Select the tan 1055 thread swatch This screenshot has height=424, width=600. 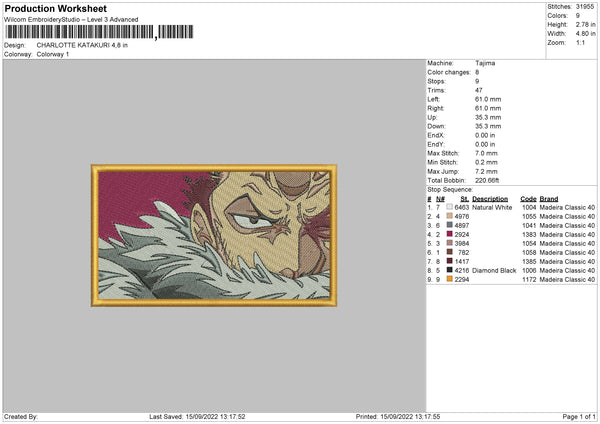pyautogui.click(x=449, y=216)
